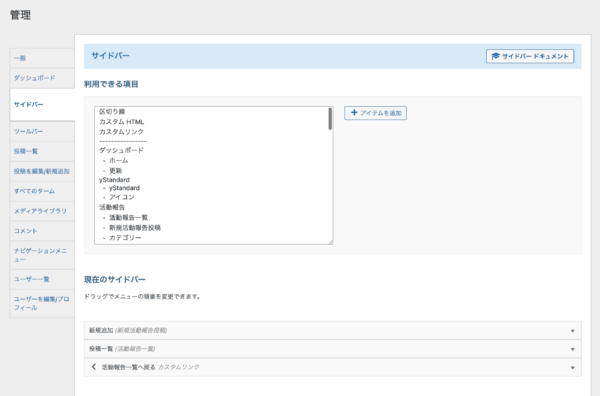Click the available items list scrollbar
600x396 pixels.
(330, 119)
